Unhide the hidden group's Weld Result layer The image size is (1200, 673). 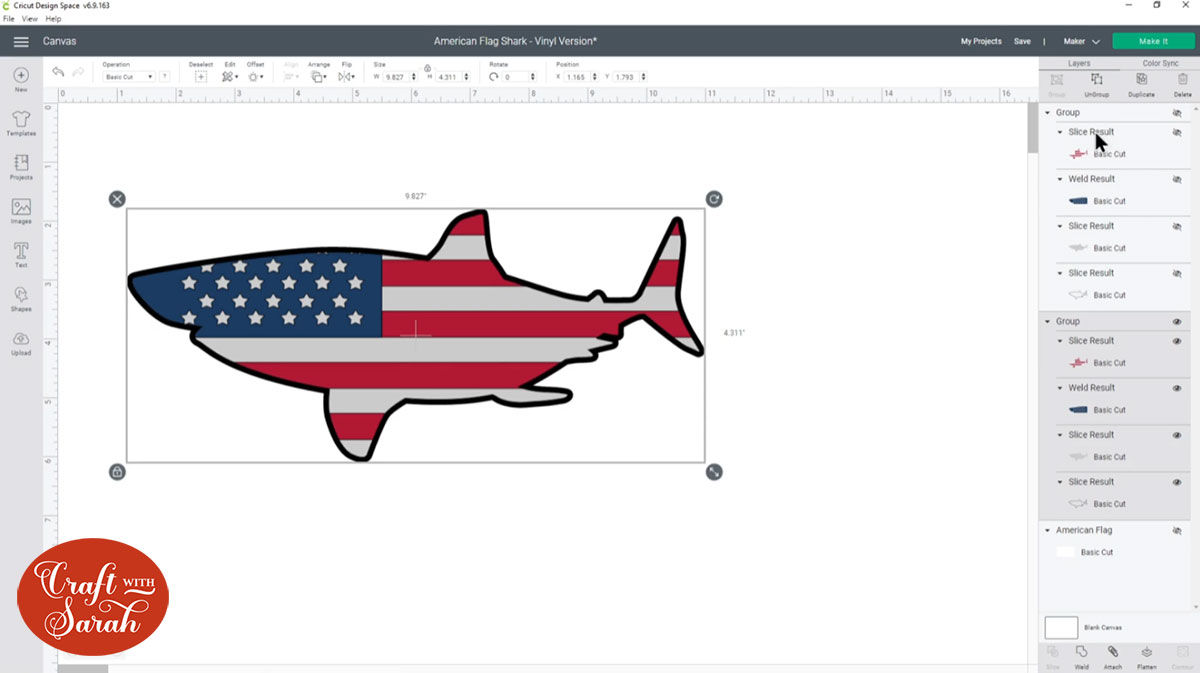[1177, 179]
